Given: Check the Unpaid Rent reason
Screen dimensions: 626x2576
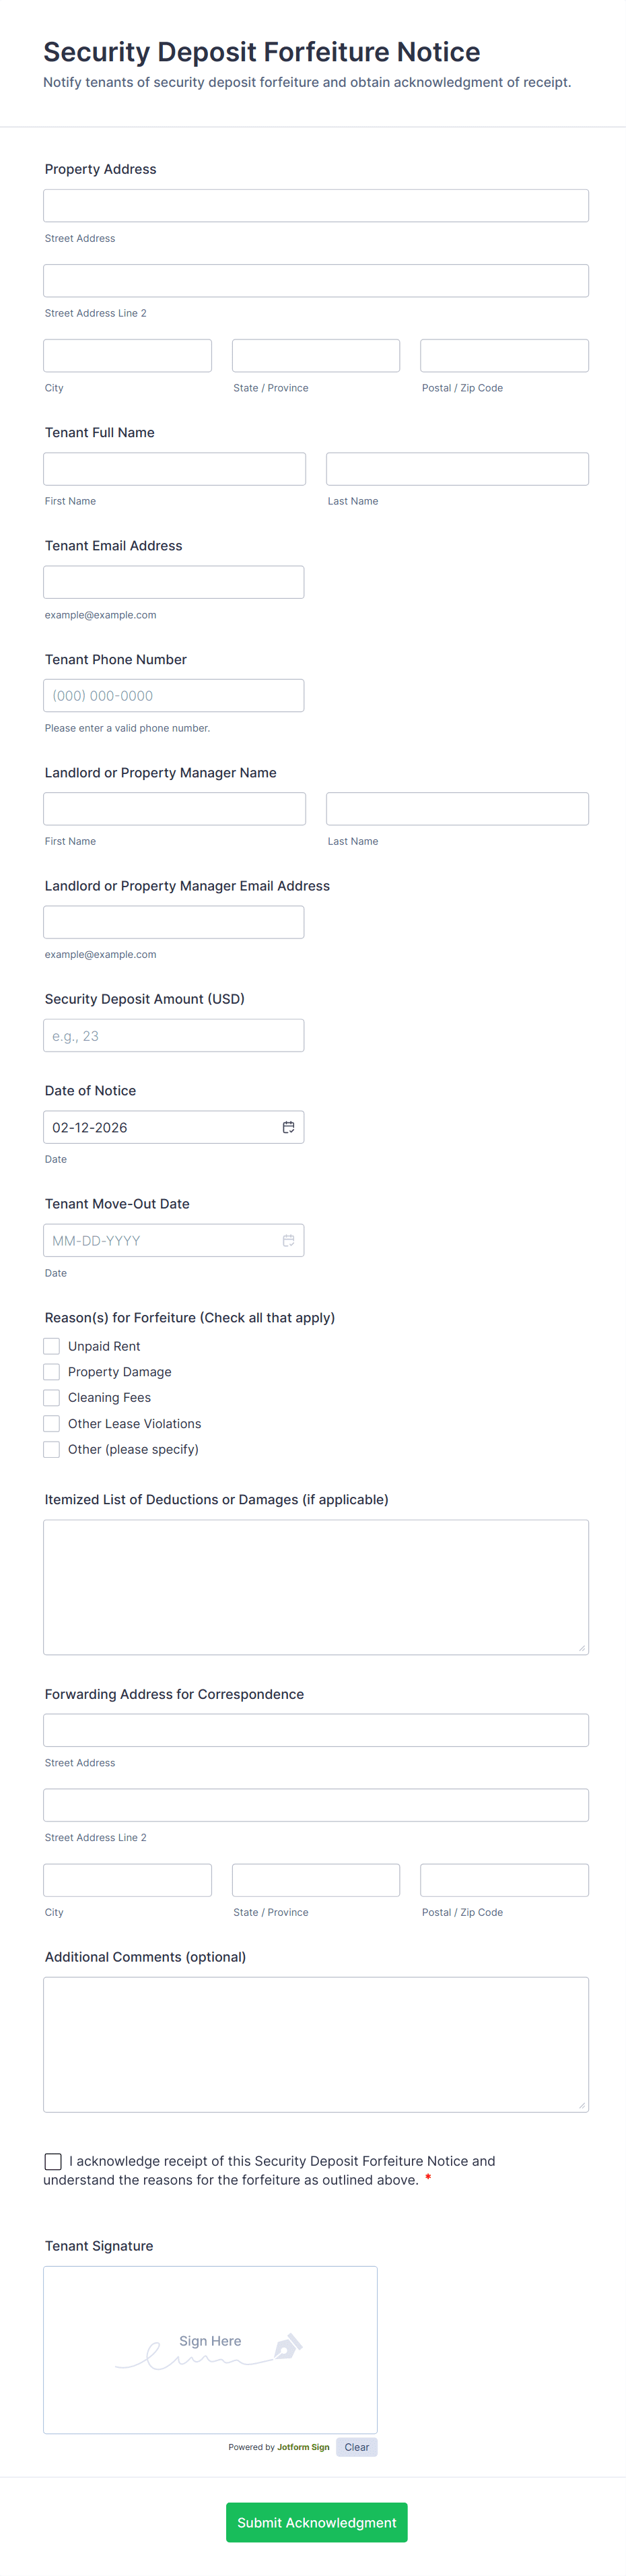Looking at the screenshot, I should tap(52, 1346).
